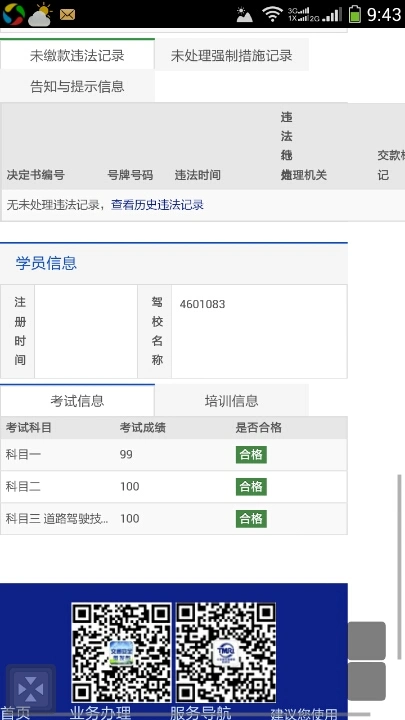Viewport: 405px width, 720px height.
Task: Select the 考试信息 tab
Action: pyautogui.click(x=77, y=400)
